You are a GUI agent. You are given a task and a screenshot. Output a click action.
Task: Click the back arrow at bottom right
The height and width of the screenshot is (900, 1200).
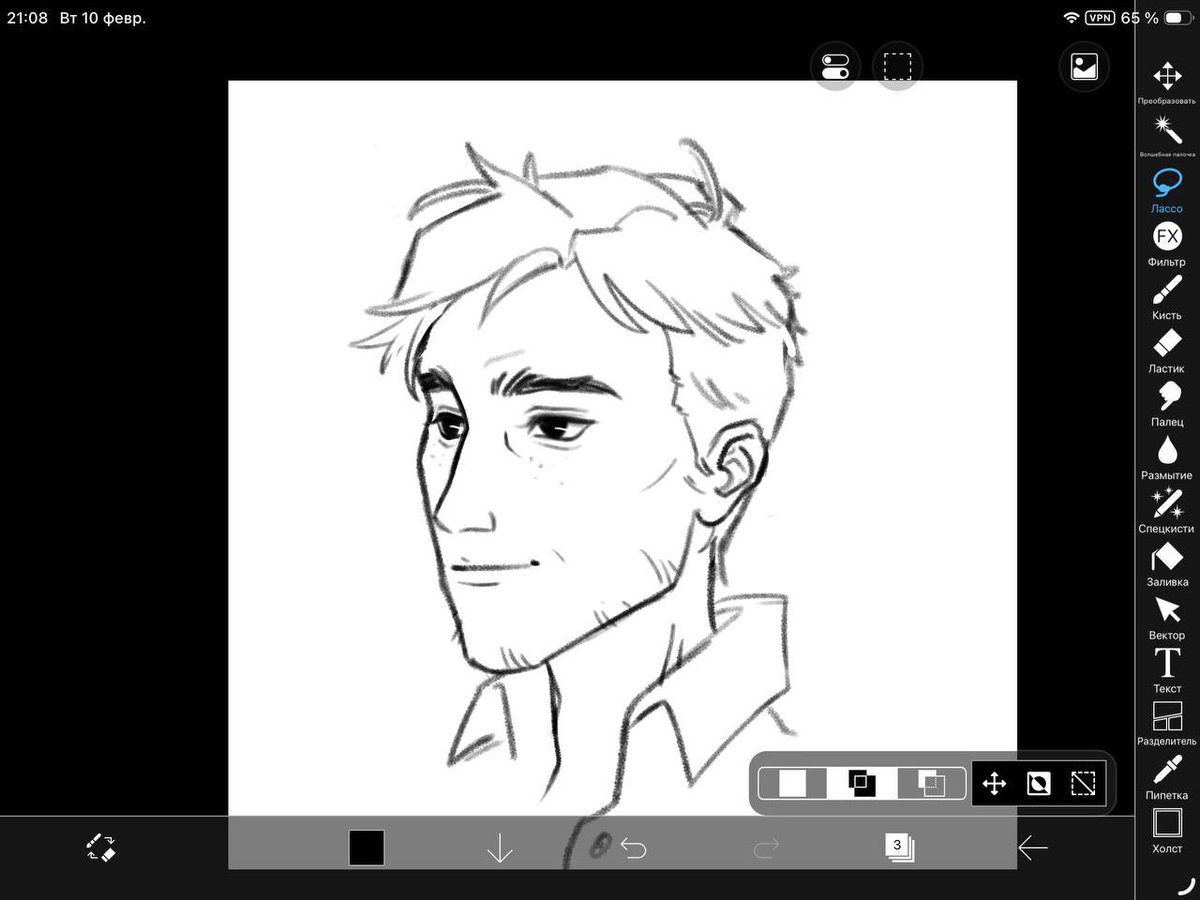1033,849
